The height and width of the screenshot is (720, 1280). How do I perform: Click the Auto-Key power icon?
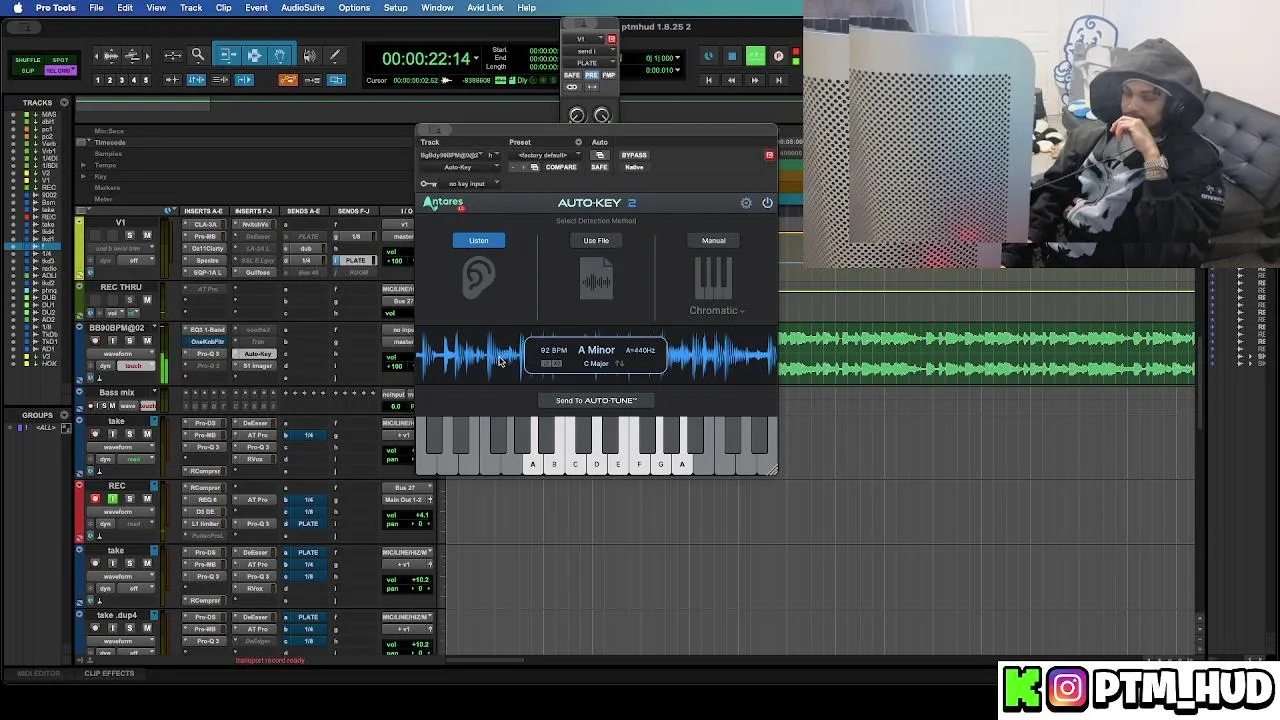[767, 203]
